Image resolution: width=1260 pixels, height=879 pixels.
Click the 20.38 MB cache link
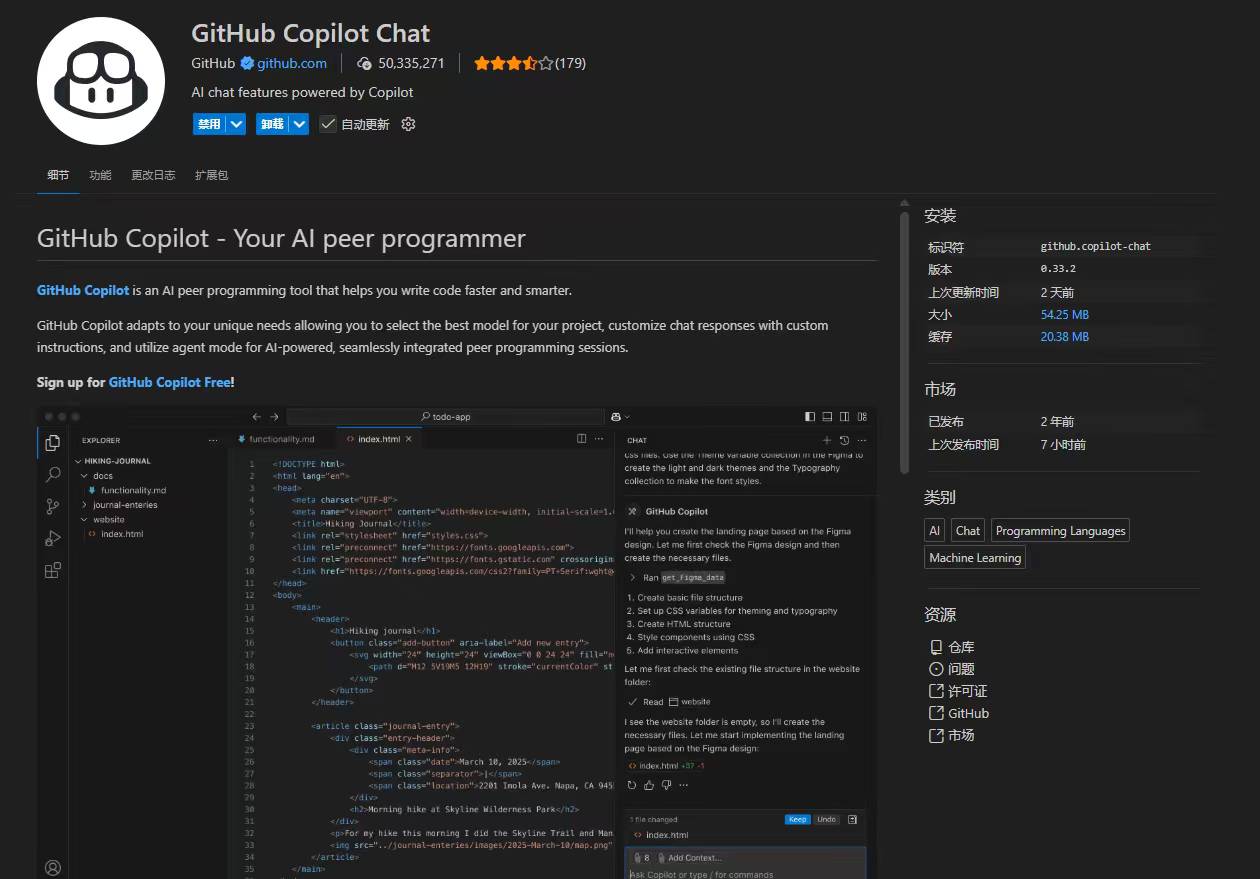tap(1064, 337)
